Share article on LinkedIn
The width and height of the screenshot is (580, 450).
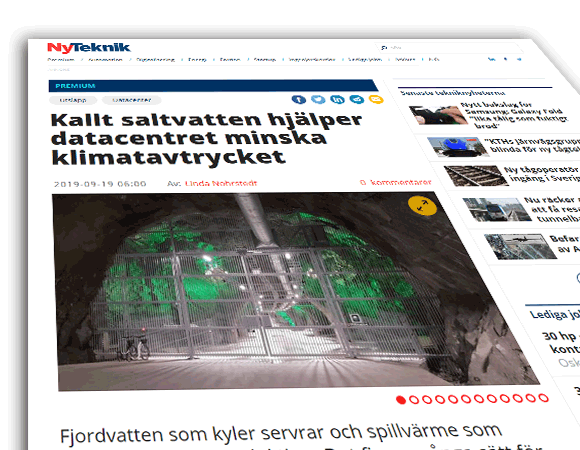pyautogui.click(x=337, y=99)
